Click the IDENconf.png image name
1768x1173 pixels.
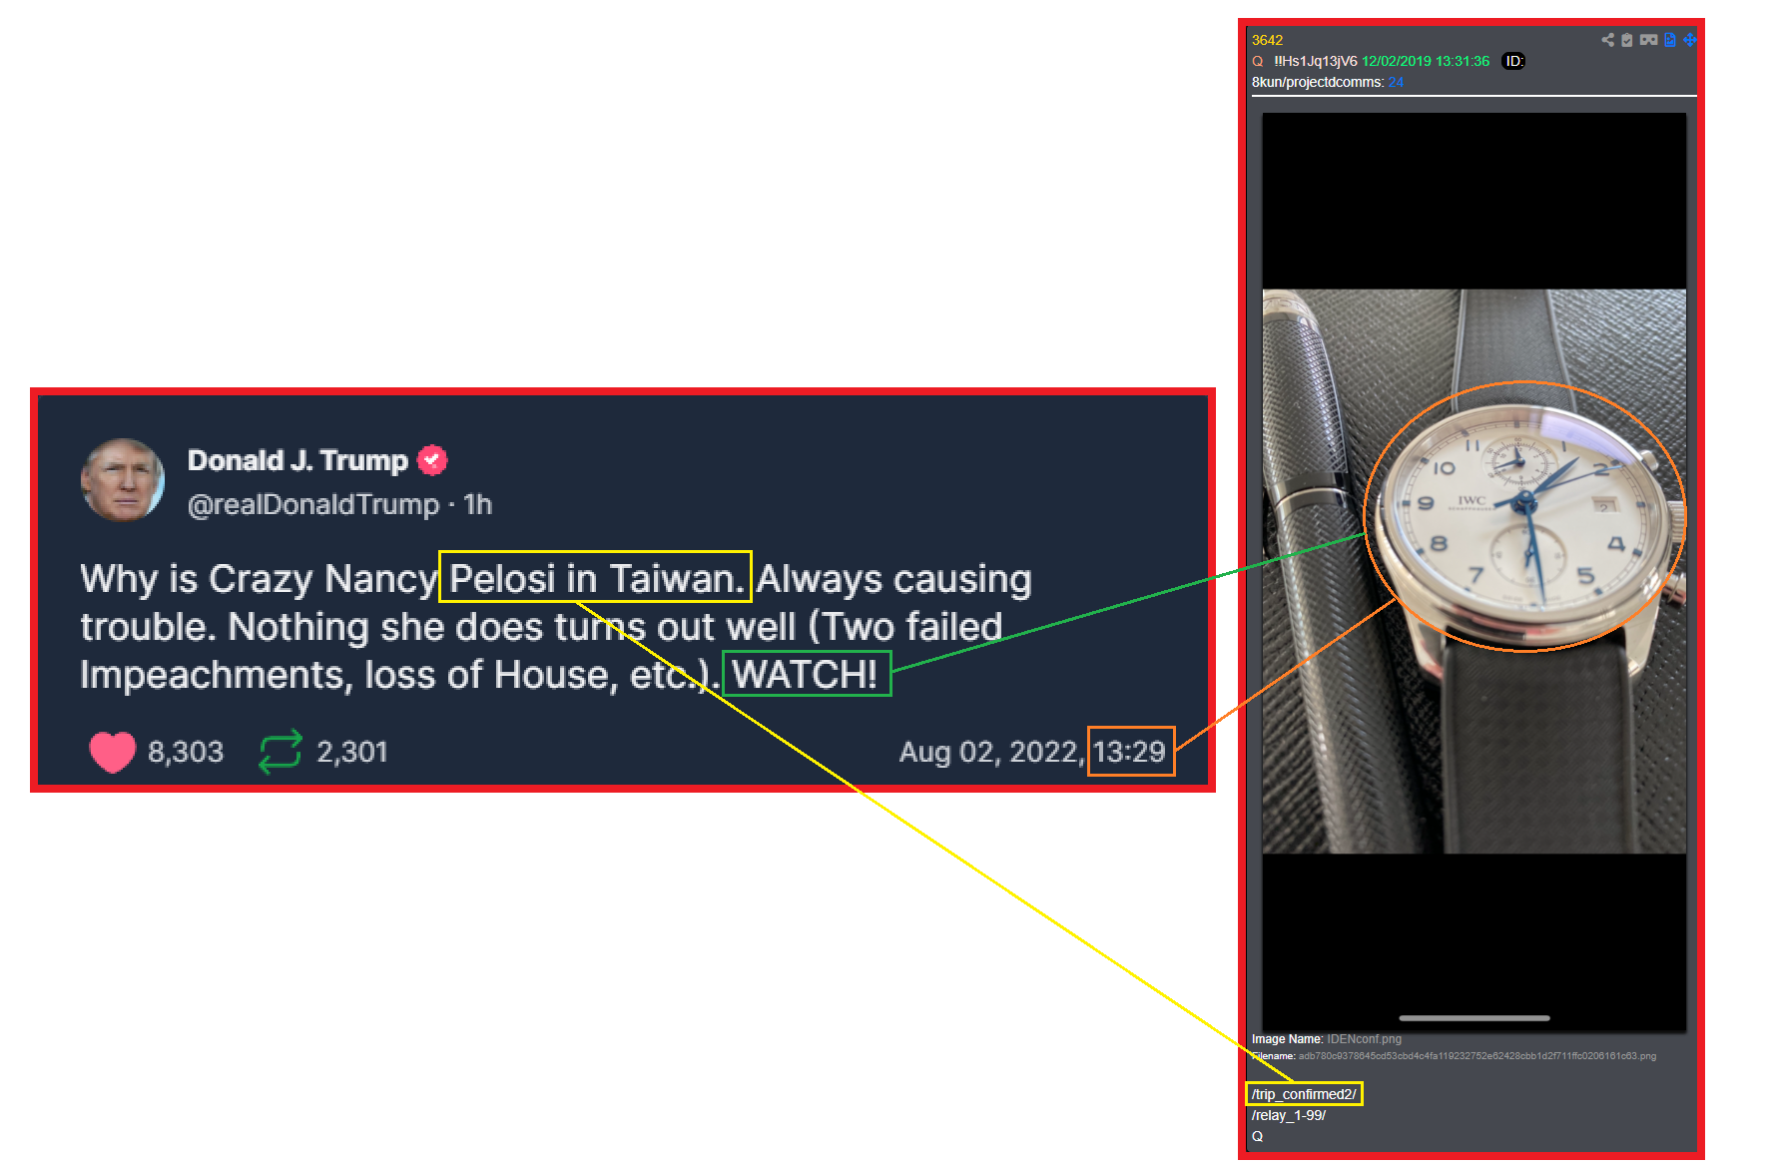[x=1364, y=1039]
